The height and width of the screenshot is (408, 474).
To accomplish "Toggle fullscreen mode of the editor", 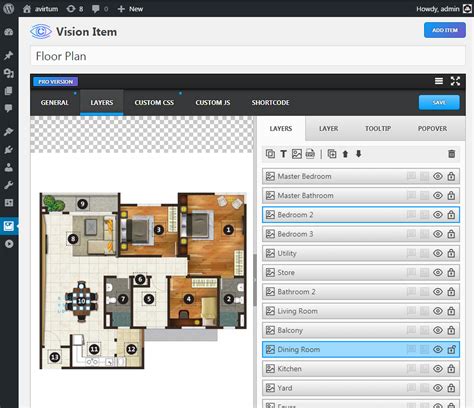I will (x=455, y=81).
